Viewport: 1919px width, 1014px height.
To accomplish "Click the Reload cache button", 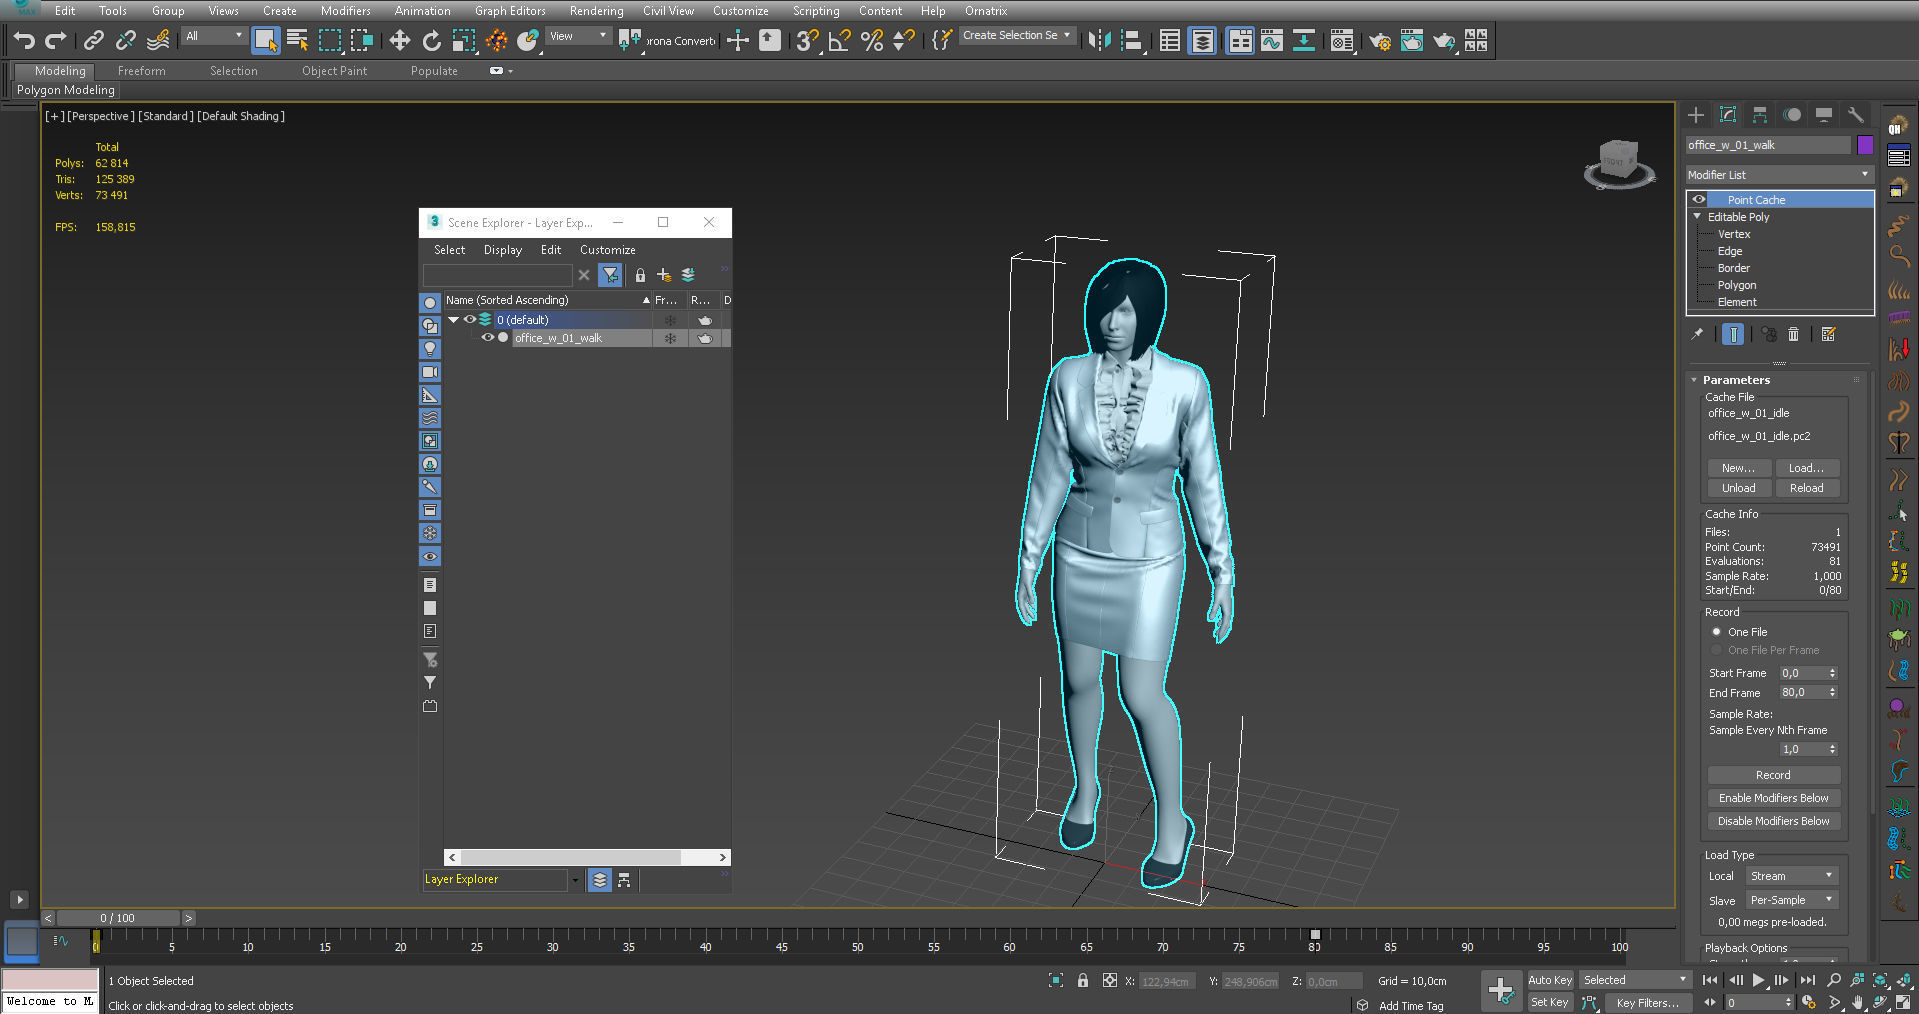I will click(x=1806, y=488).
